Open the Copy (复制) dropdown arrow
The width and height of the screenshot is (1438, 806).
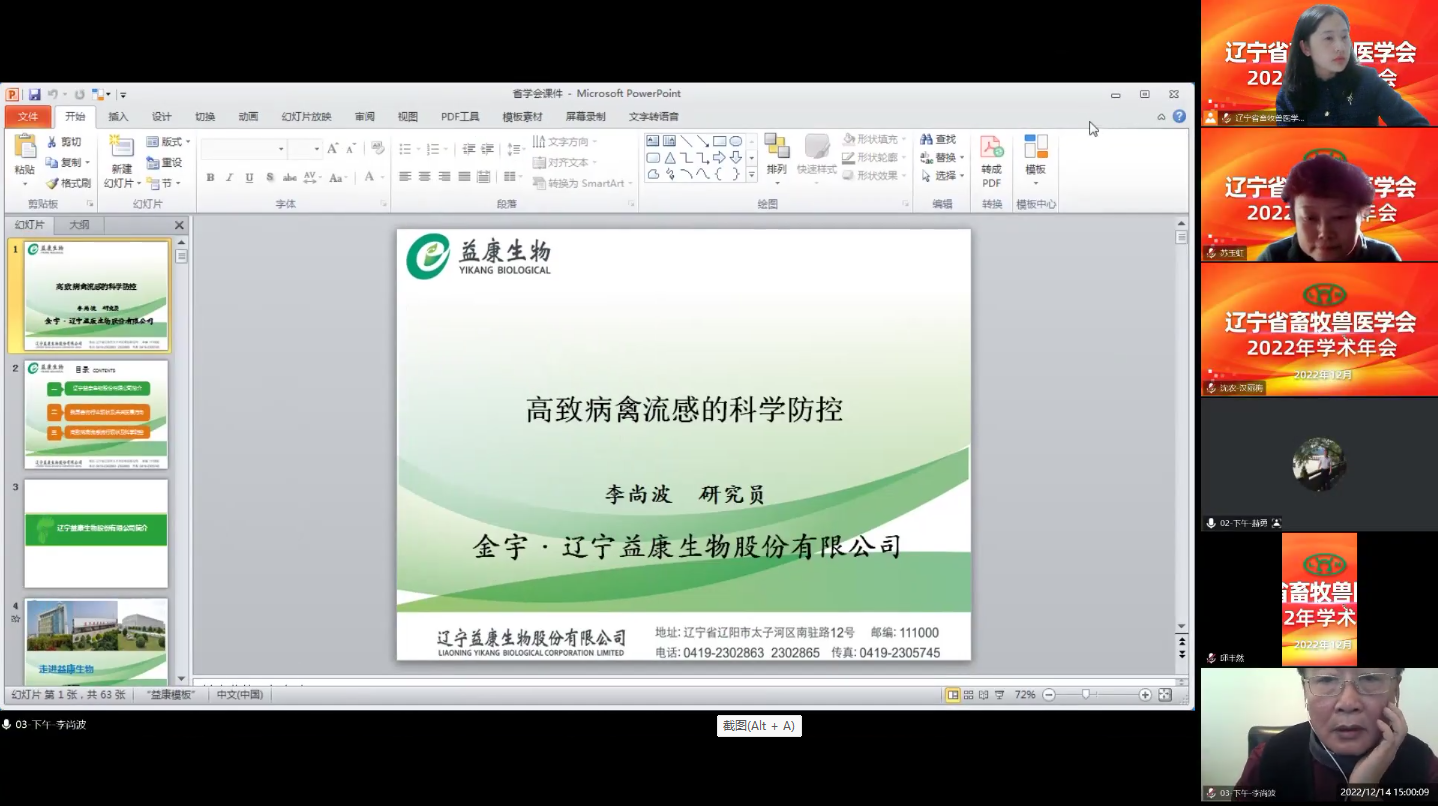tap(88, 163)
